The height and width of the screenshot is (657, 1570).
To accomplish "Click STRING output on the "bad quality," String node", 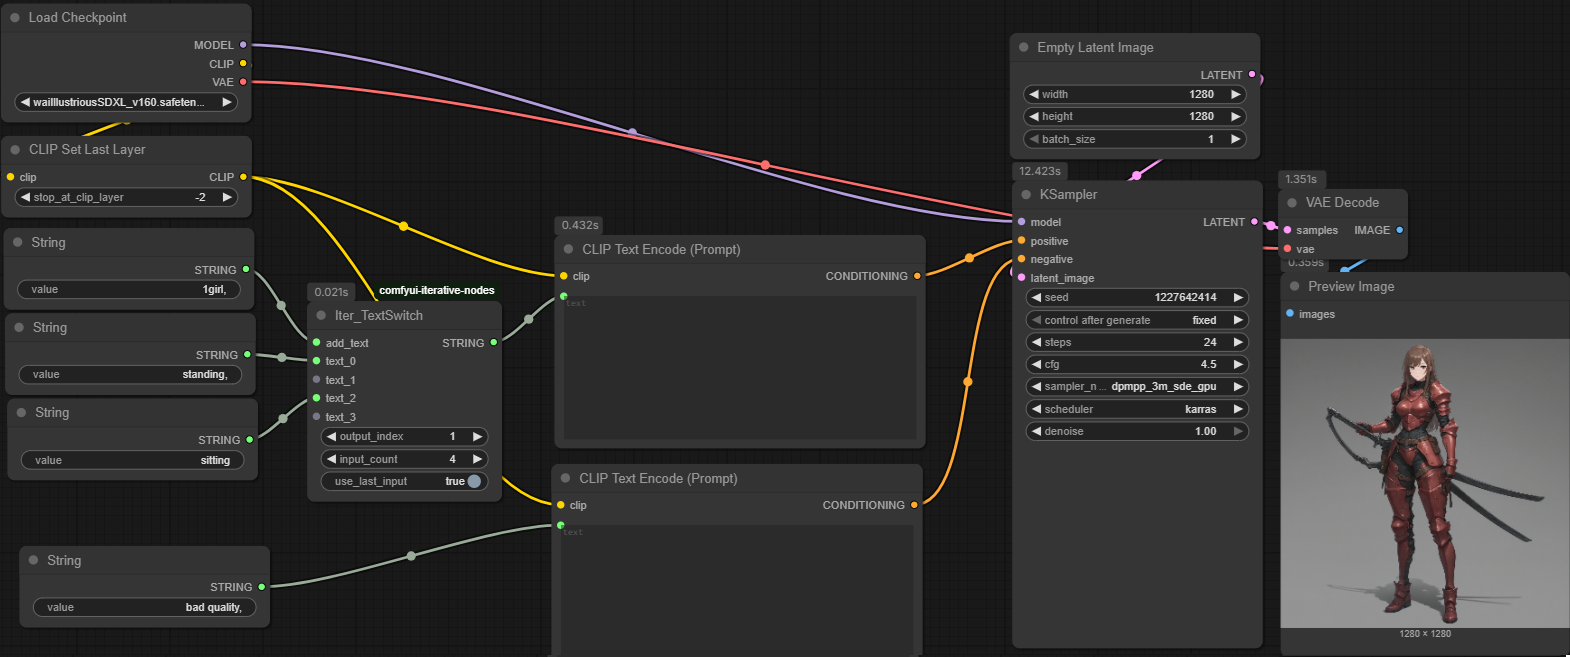I will (x=262, y=587).
